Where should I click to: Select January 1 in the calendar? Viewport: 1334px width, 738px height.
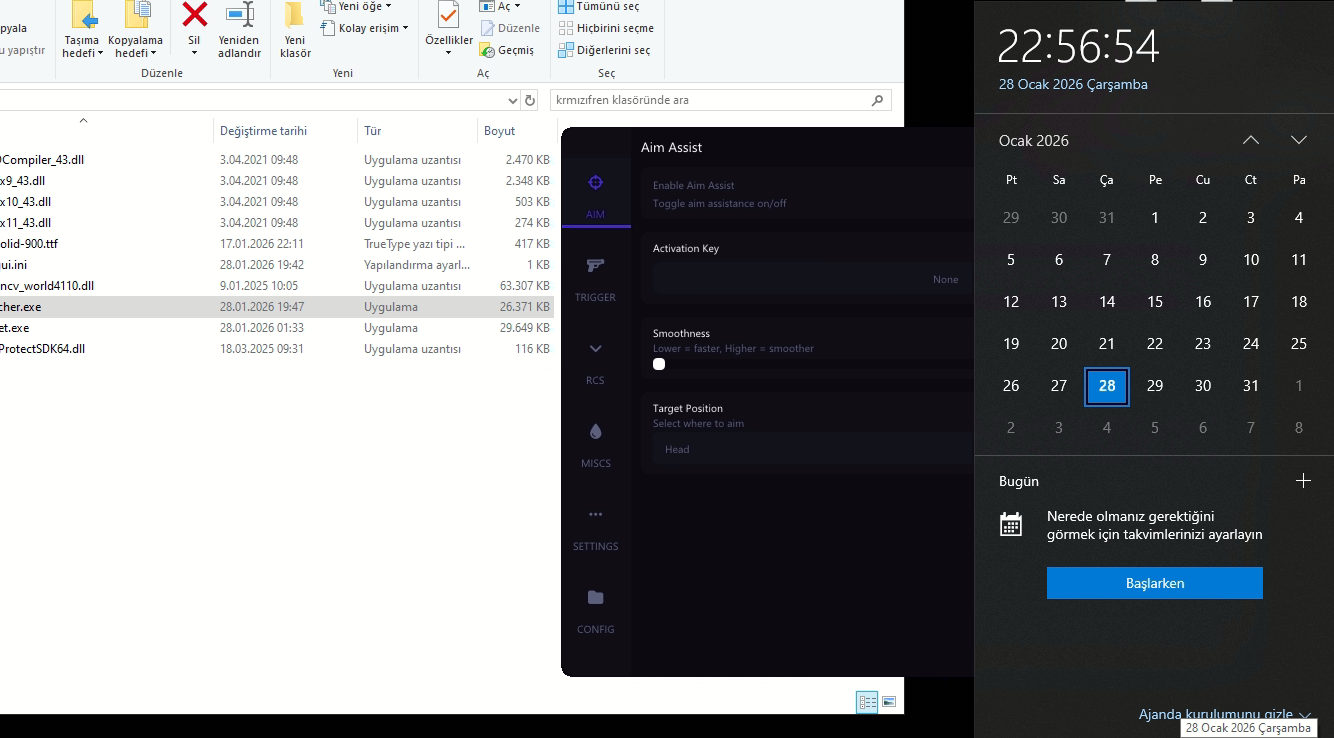(x=1155, y=218)
